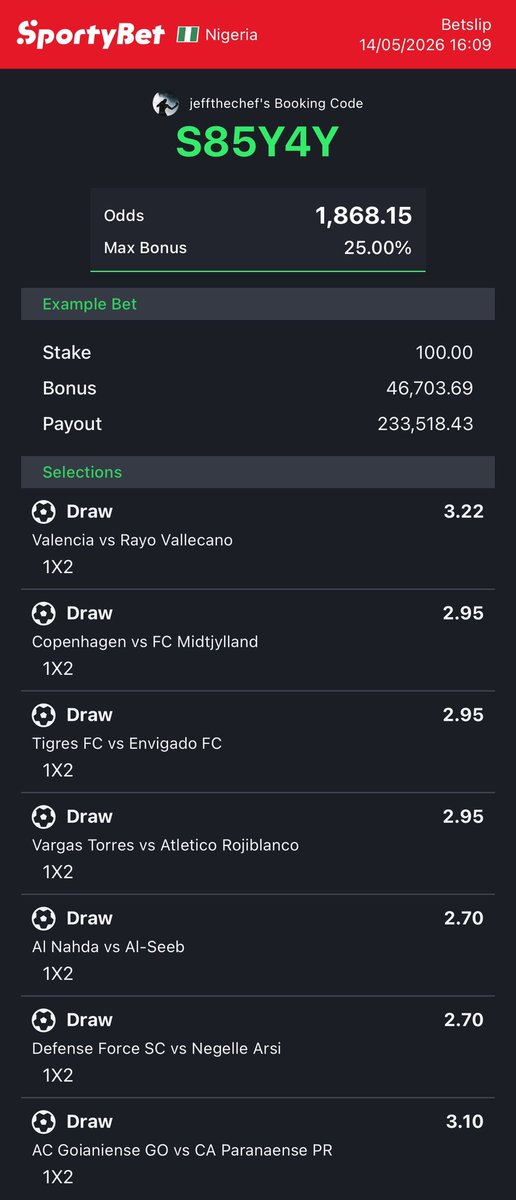Click football icon beside Valencia vs Rayo Vallecano
Screen dimensions: 516x1200
(44, 512)
